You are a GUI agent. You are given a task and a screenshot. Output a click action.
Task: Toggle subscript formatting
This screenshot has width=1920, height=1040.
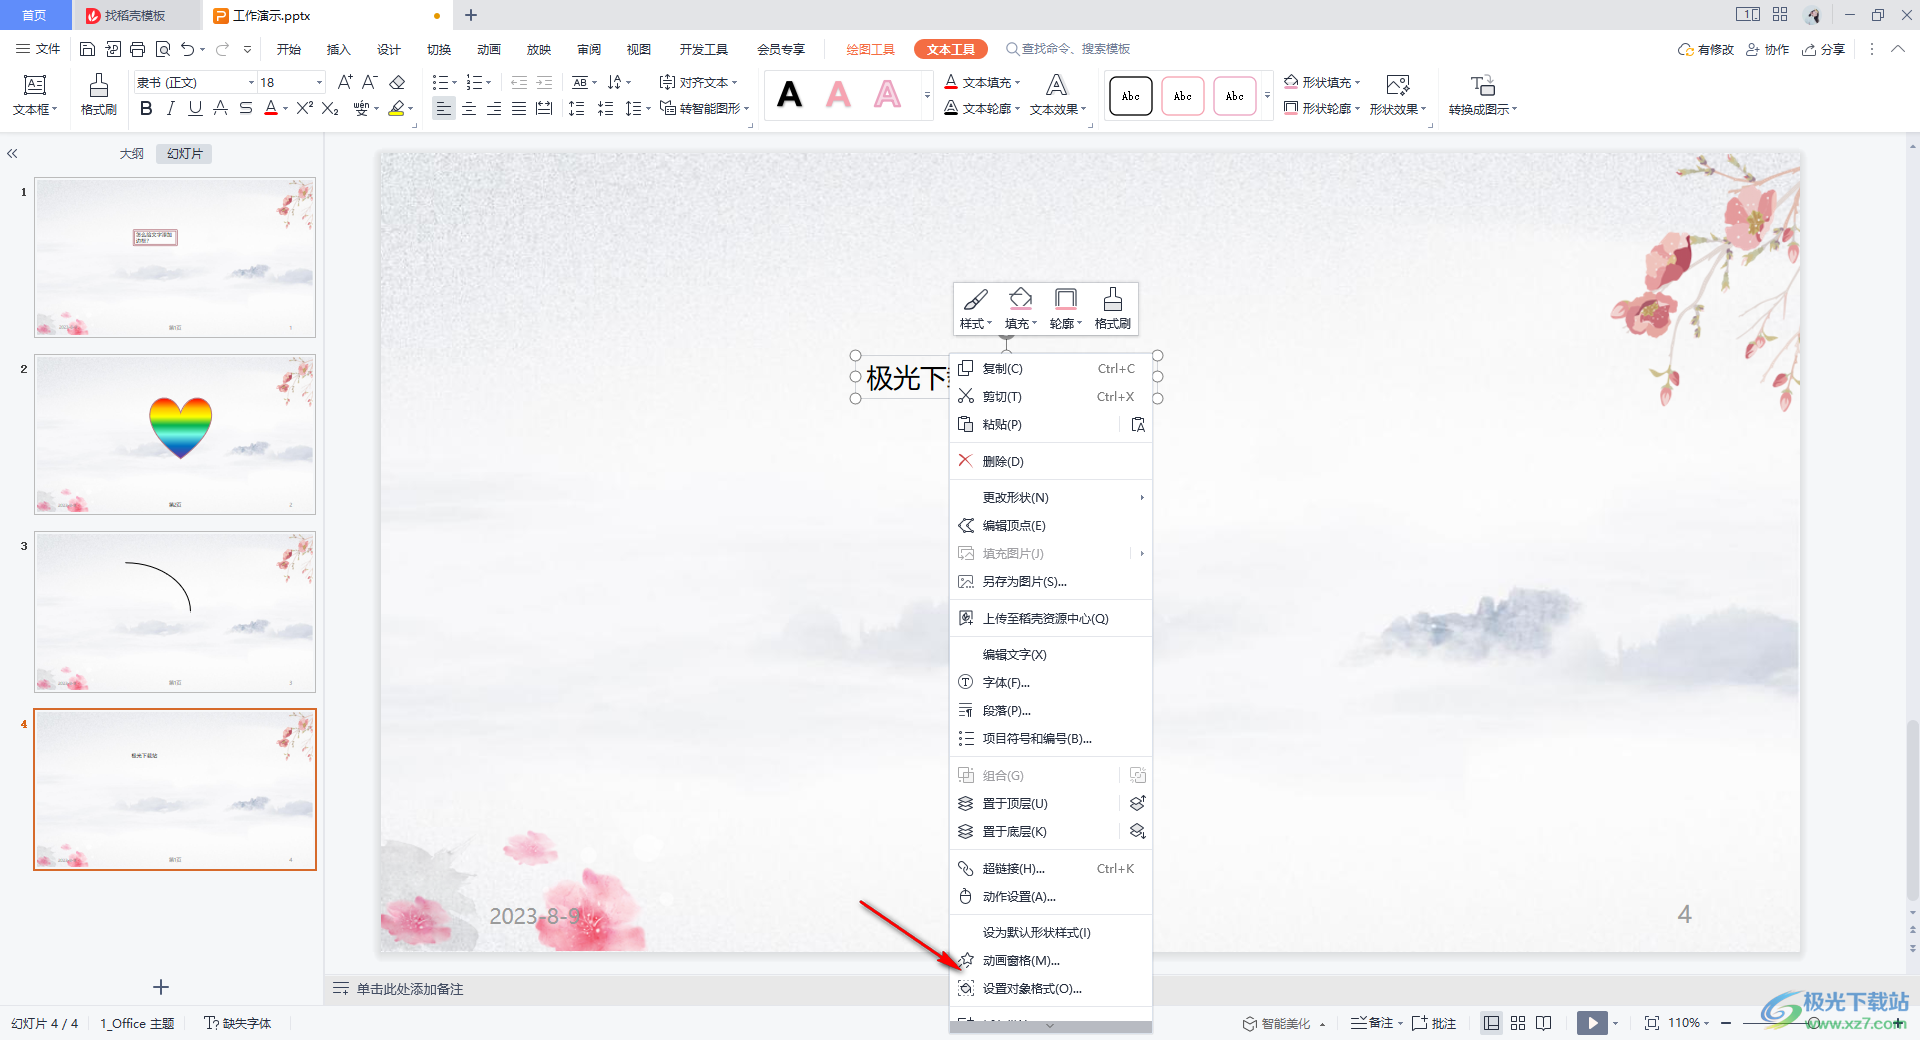coord(330,109)
